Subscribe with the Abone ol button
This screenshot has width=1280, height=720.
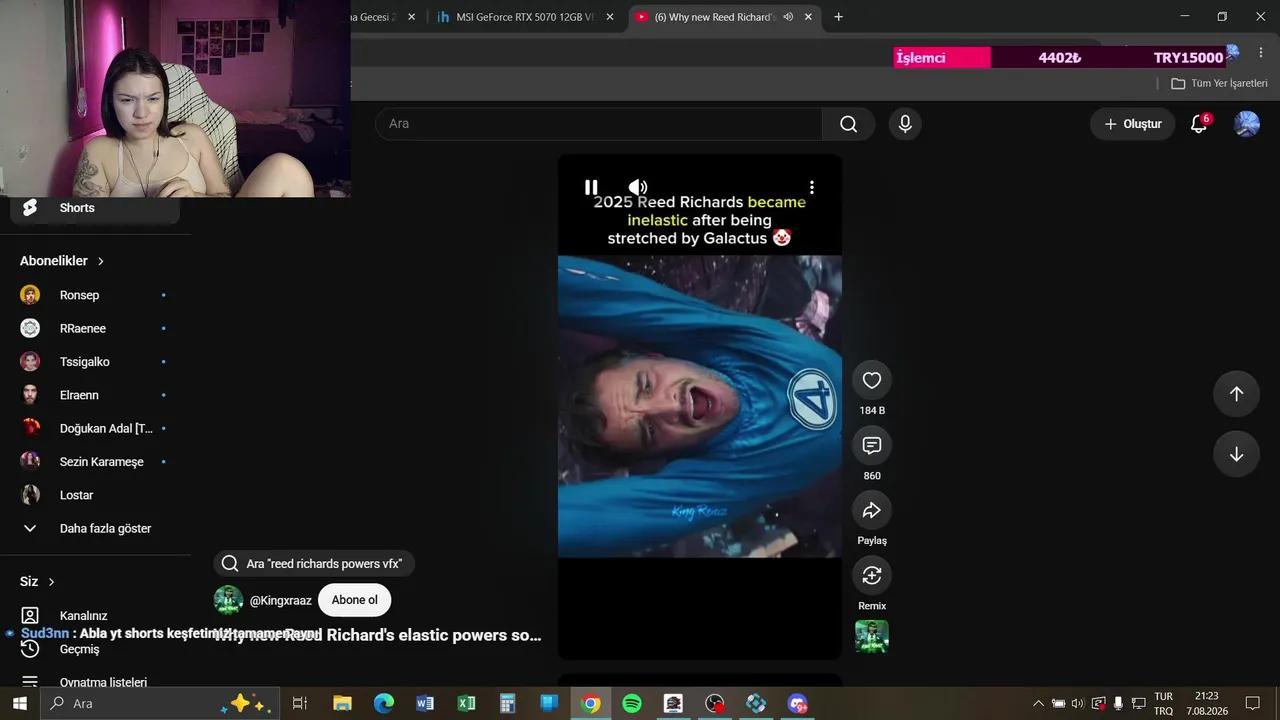[x=355, y=600]
